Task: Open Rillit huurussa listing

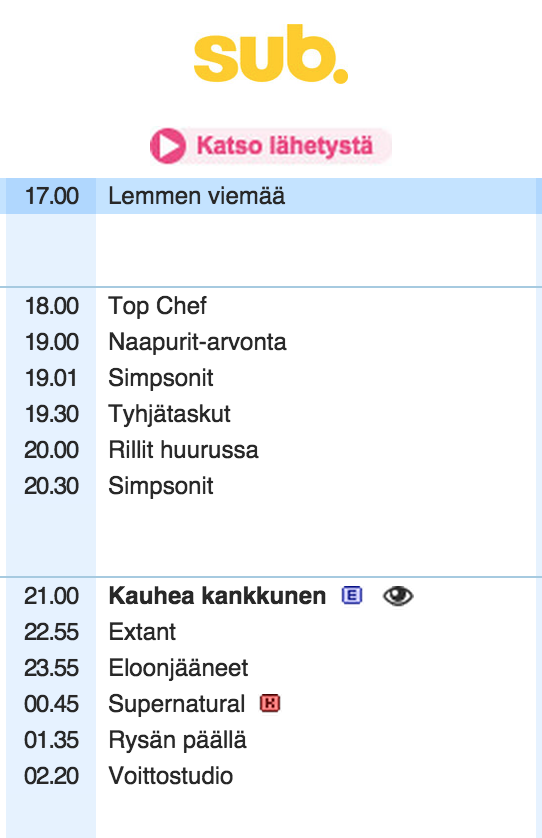Action: click(183, 450)
